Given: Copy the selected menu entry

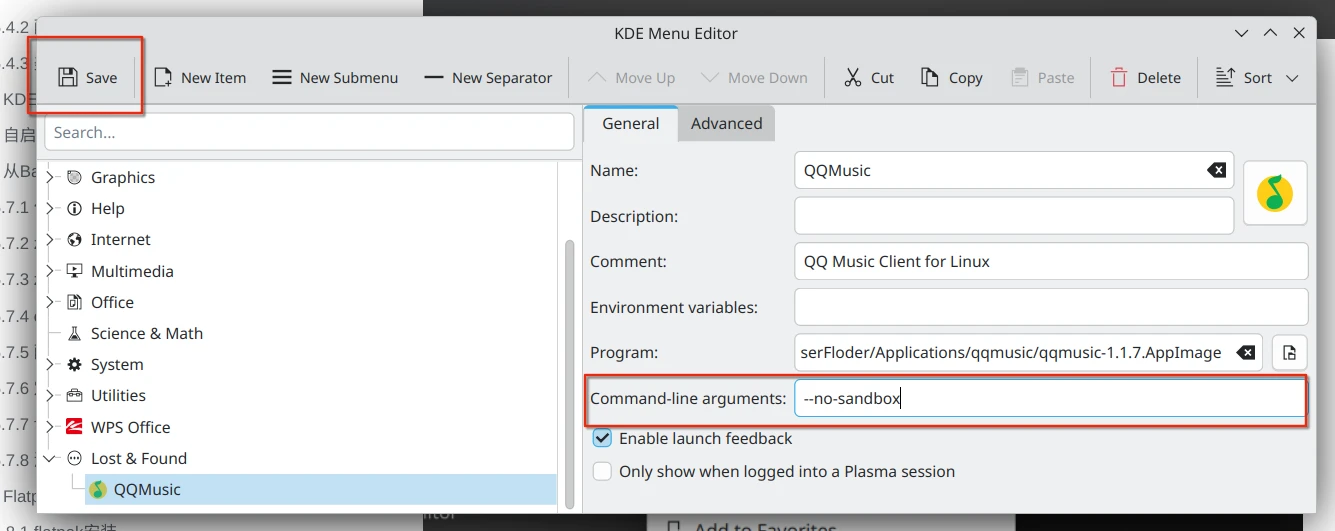Looking at the screenshot, I should coord(951,78).
